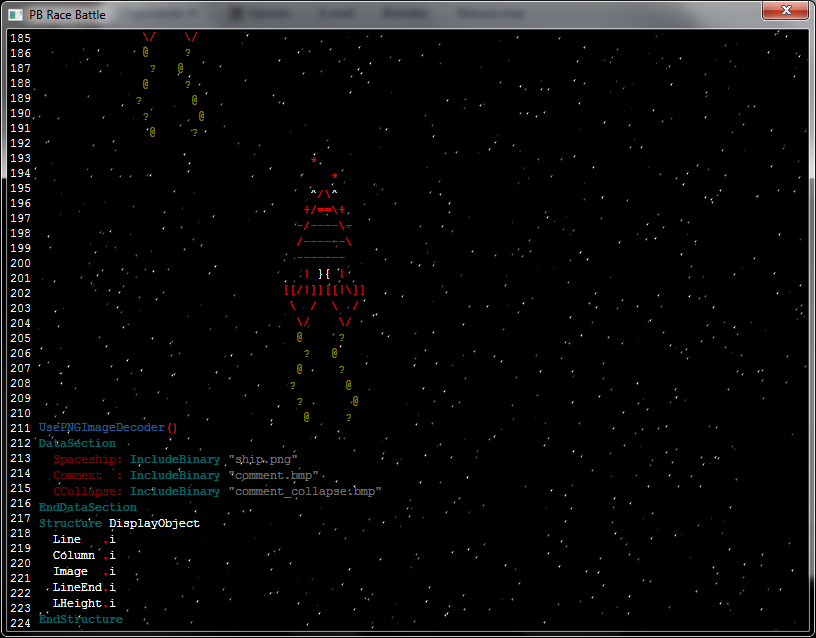
Task: Click the "ship.png" string on line 213
Action: 264,460
